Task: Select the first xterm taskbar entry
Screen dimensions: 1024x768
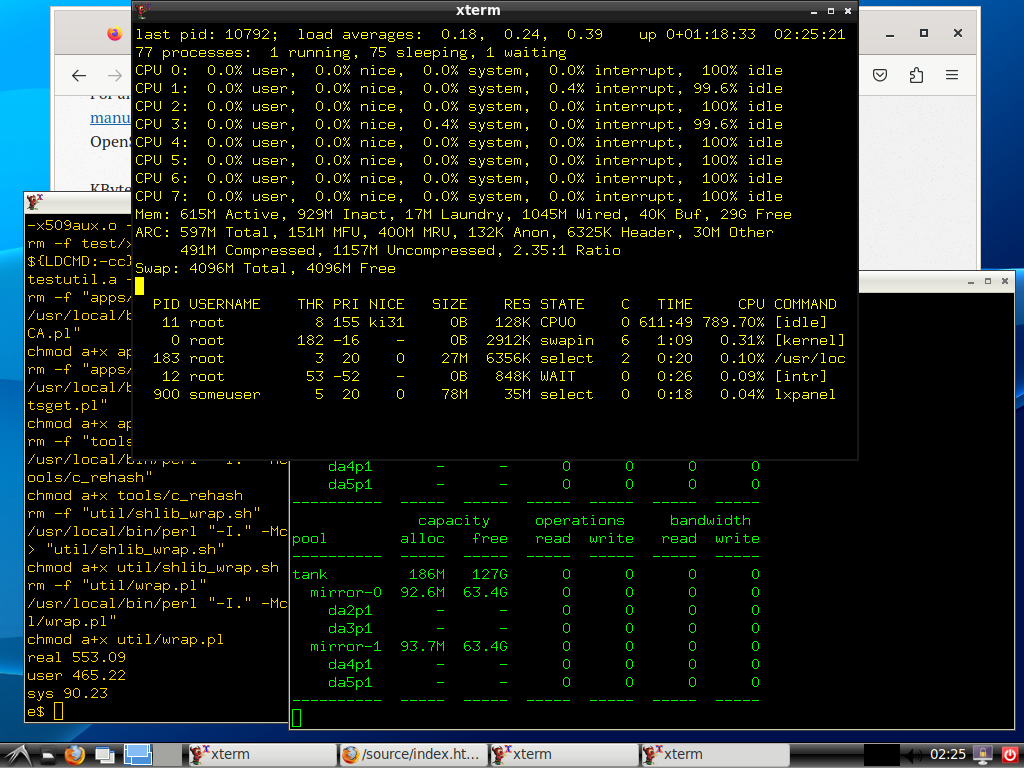Action: [x=262, y=754]
